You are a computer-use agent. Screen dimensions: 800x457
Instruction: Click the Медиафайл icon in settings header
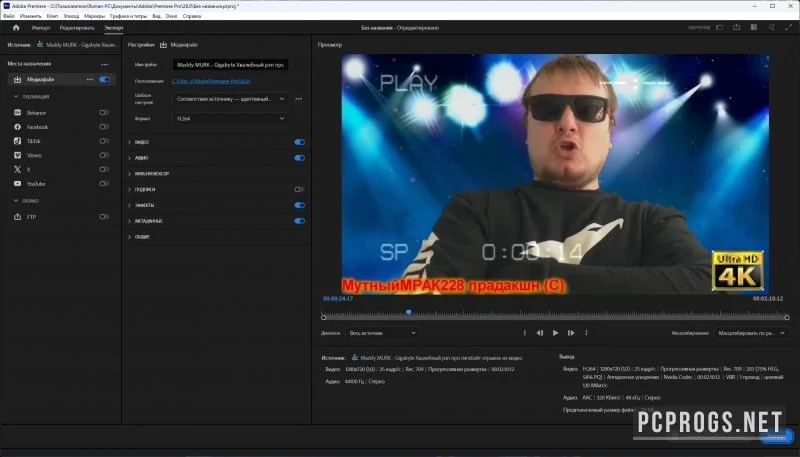coord(163,45)
